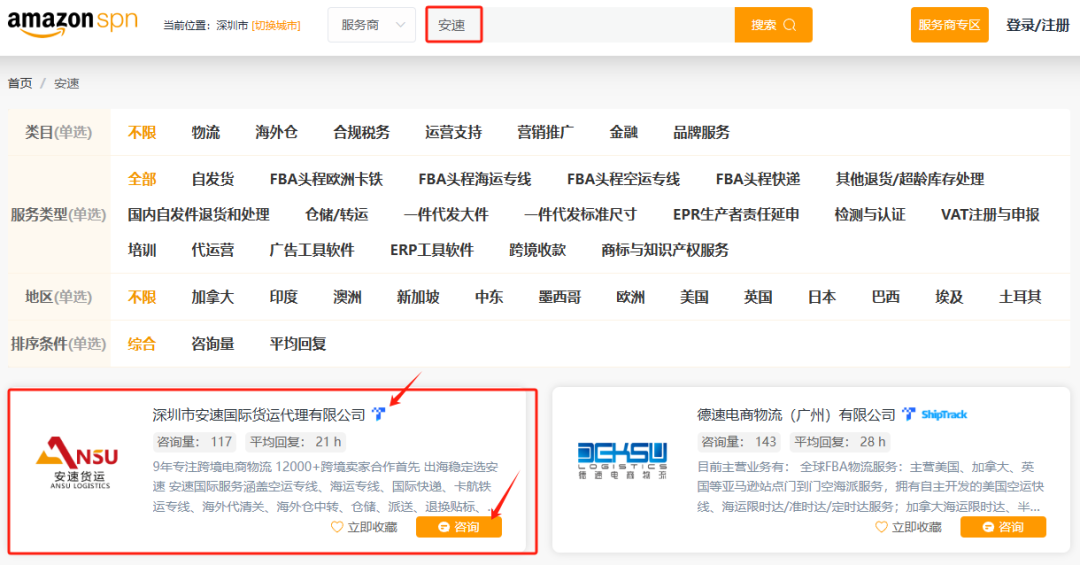Filter by 自发货 service type
Screen dimensions: 1080x565
click(213, 179)
